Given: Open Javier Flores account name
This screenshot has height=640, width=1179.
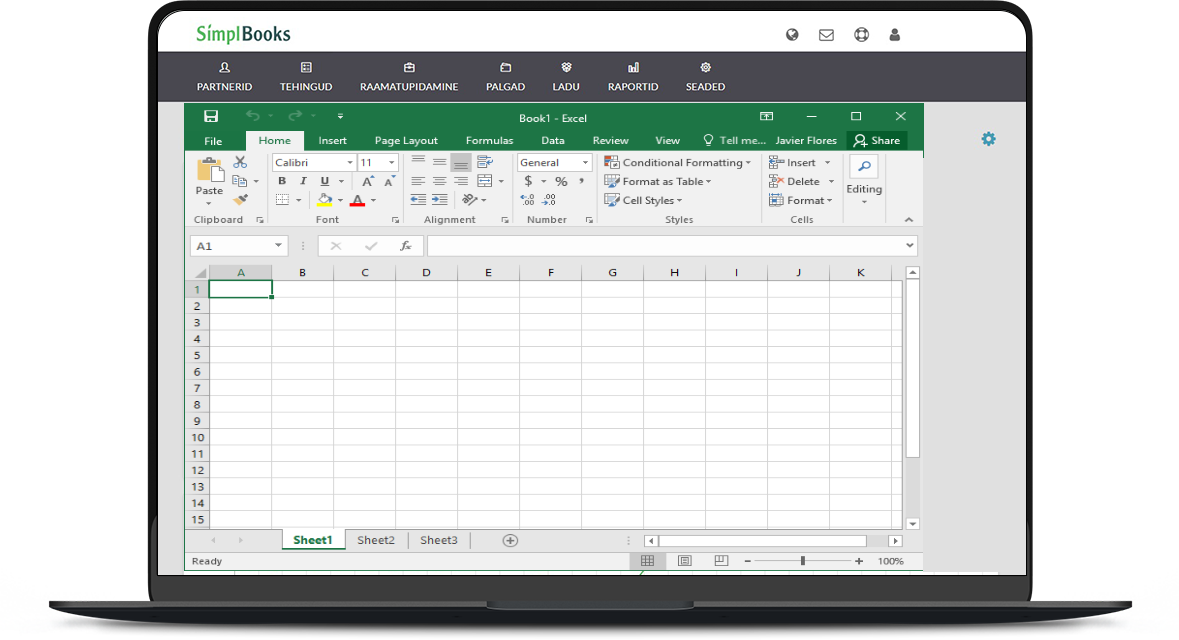Looking at the screenshot, I should pos(806,141).
